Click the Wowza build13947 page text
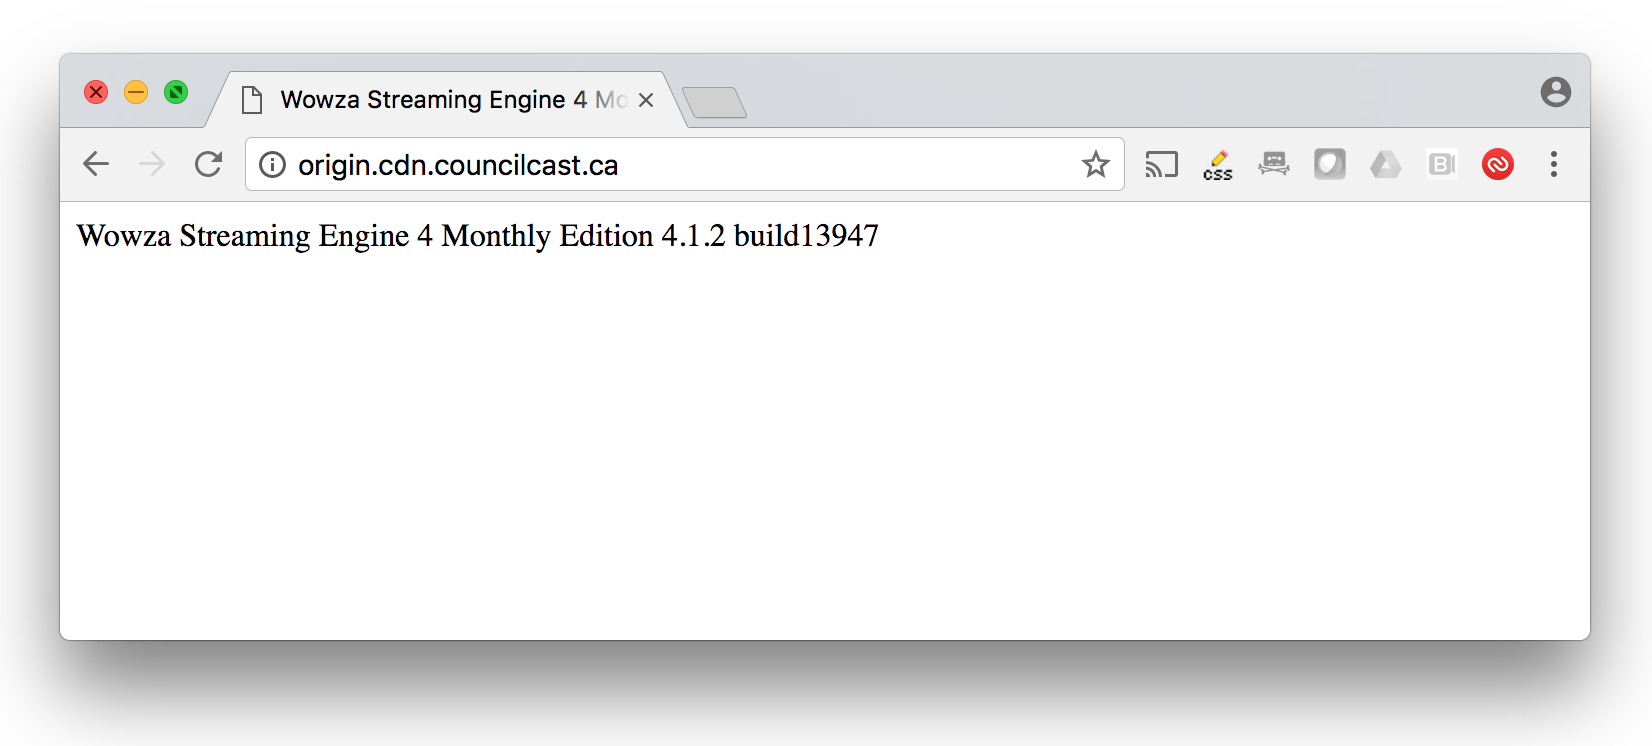The image size is (1652, 746). coord(478,236)
